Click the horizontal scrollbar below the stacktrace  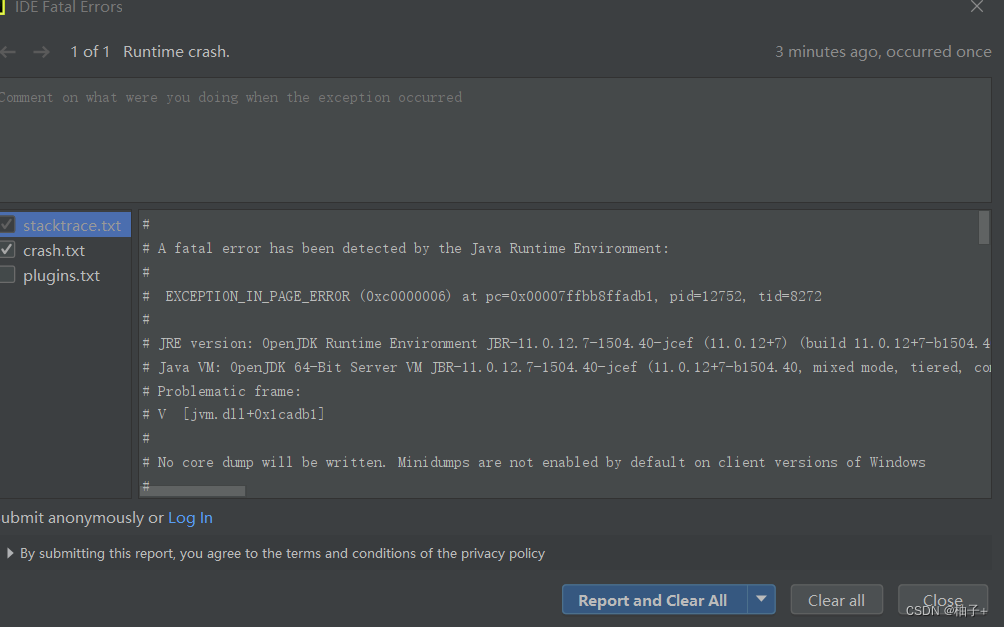193,490
